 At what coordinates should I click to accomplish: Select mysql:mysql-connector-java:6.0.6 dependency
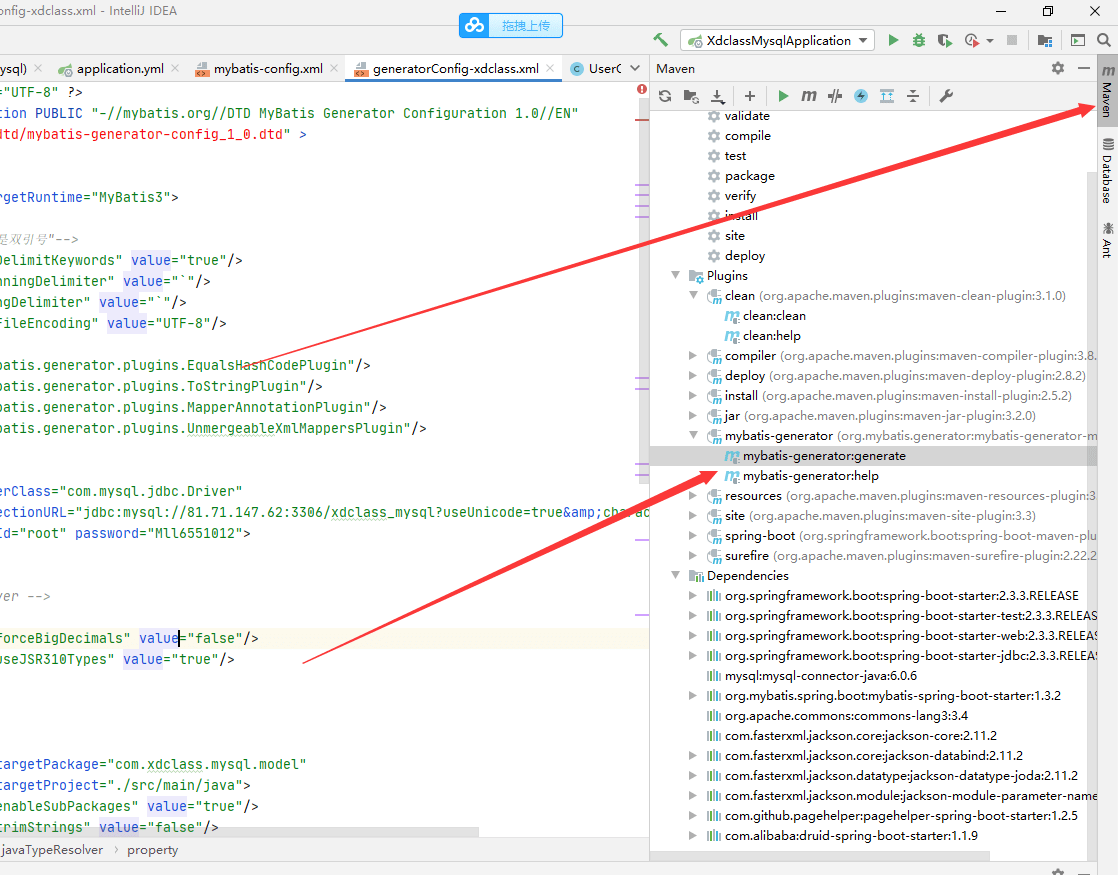821,675
